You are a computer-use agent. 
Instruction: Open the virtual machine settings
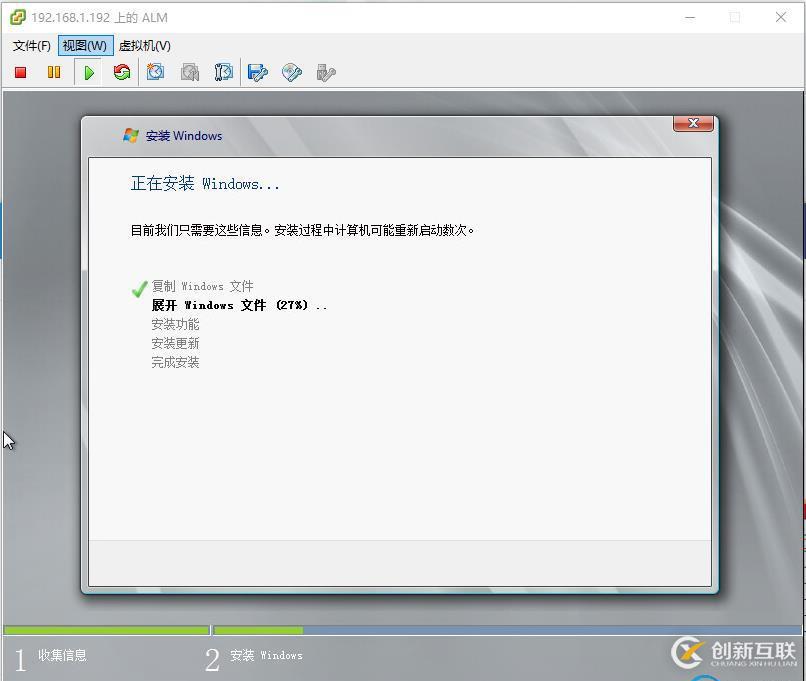pyautogui.click(x=257, y=72)
